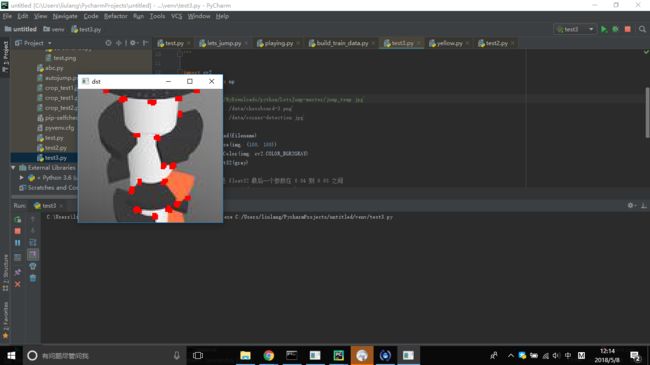650x365 pixels.
Task: Launch Chrome from the taskbar
Action: 269,355
